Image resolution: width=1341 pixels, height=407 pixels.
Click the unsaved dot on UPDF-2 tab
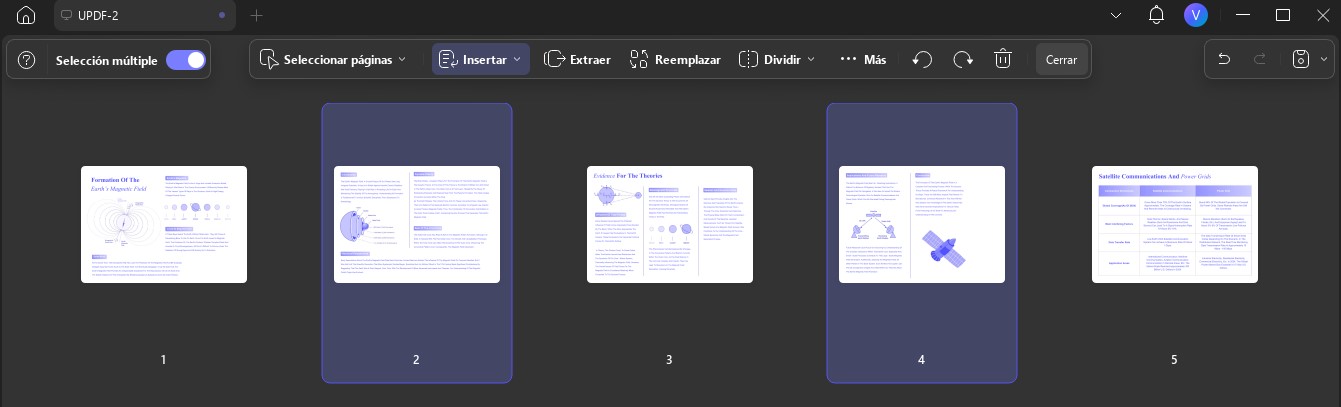pos(221,15)
